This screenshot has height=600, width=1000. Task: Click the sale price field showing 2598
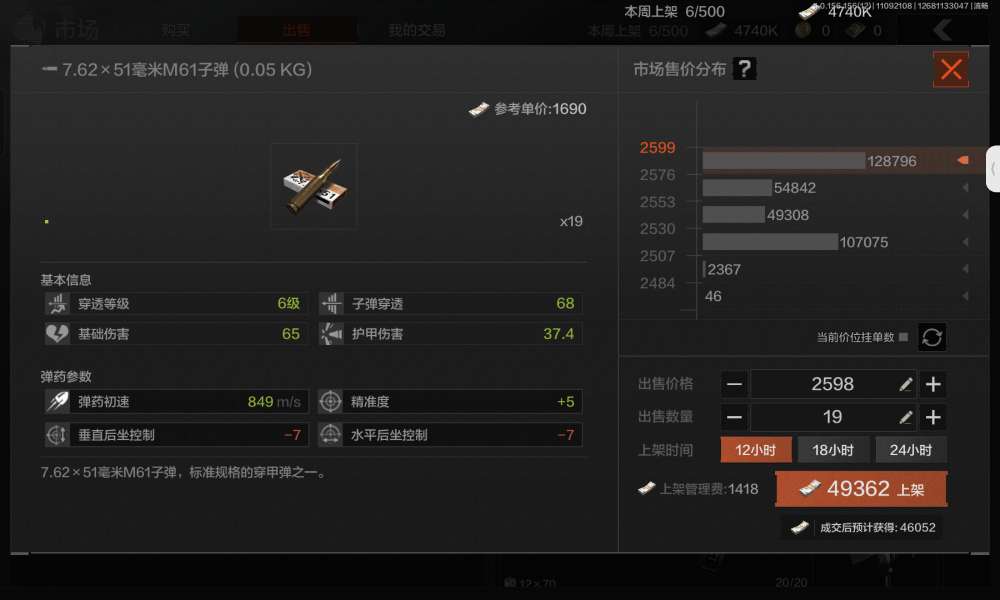click(x=833, y=384)
